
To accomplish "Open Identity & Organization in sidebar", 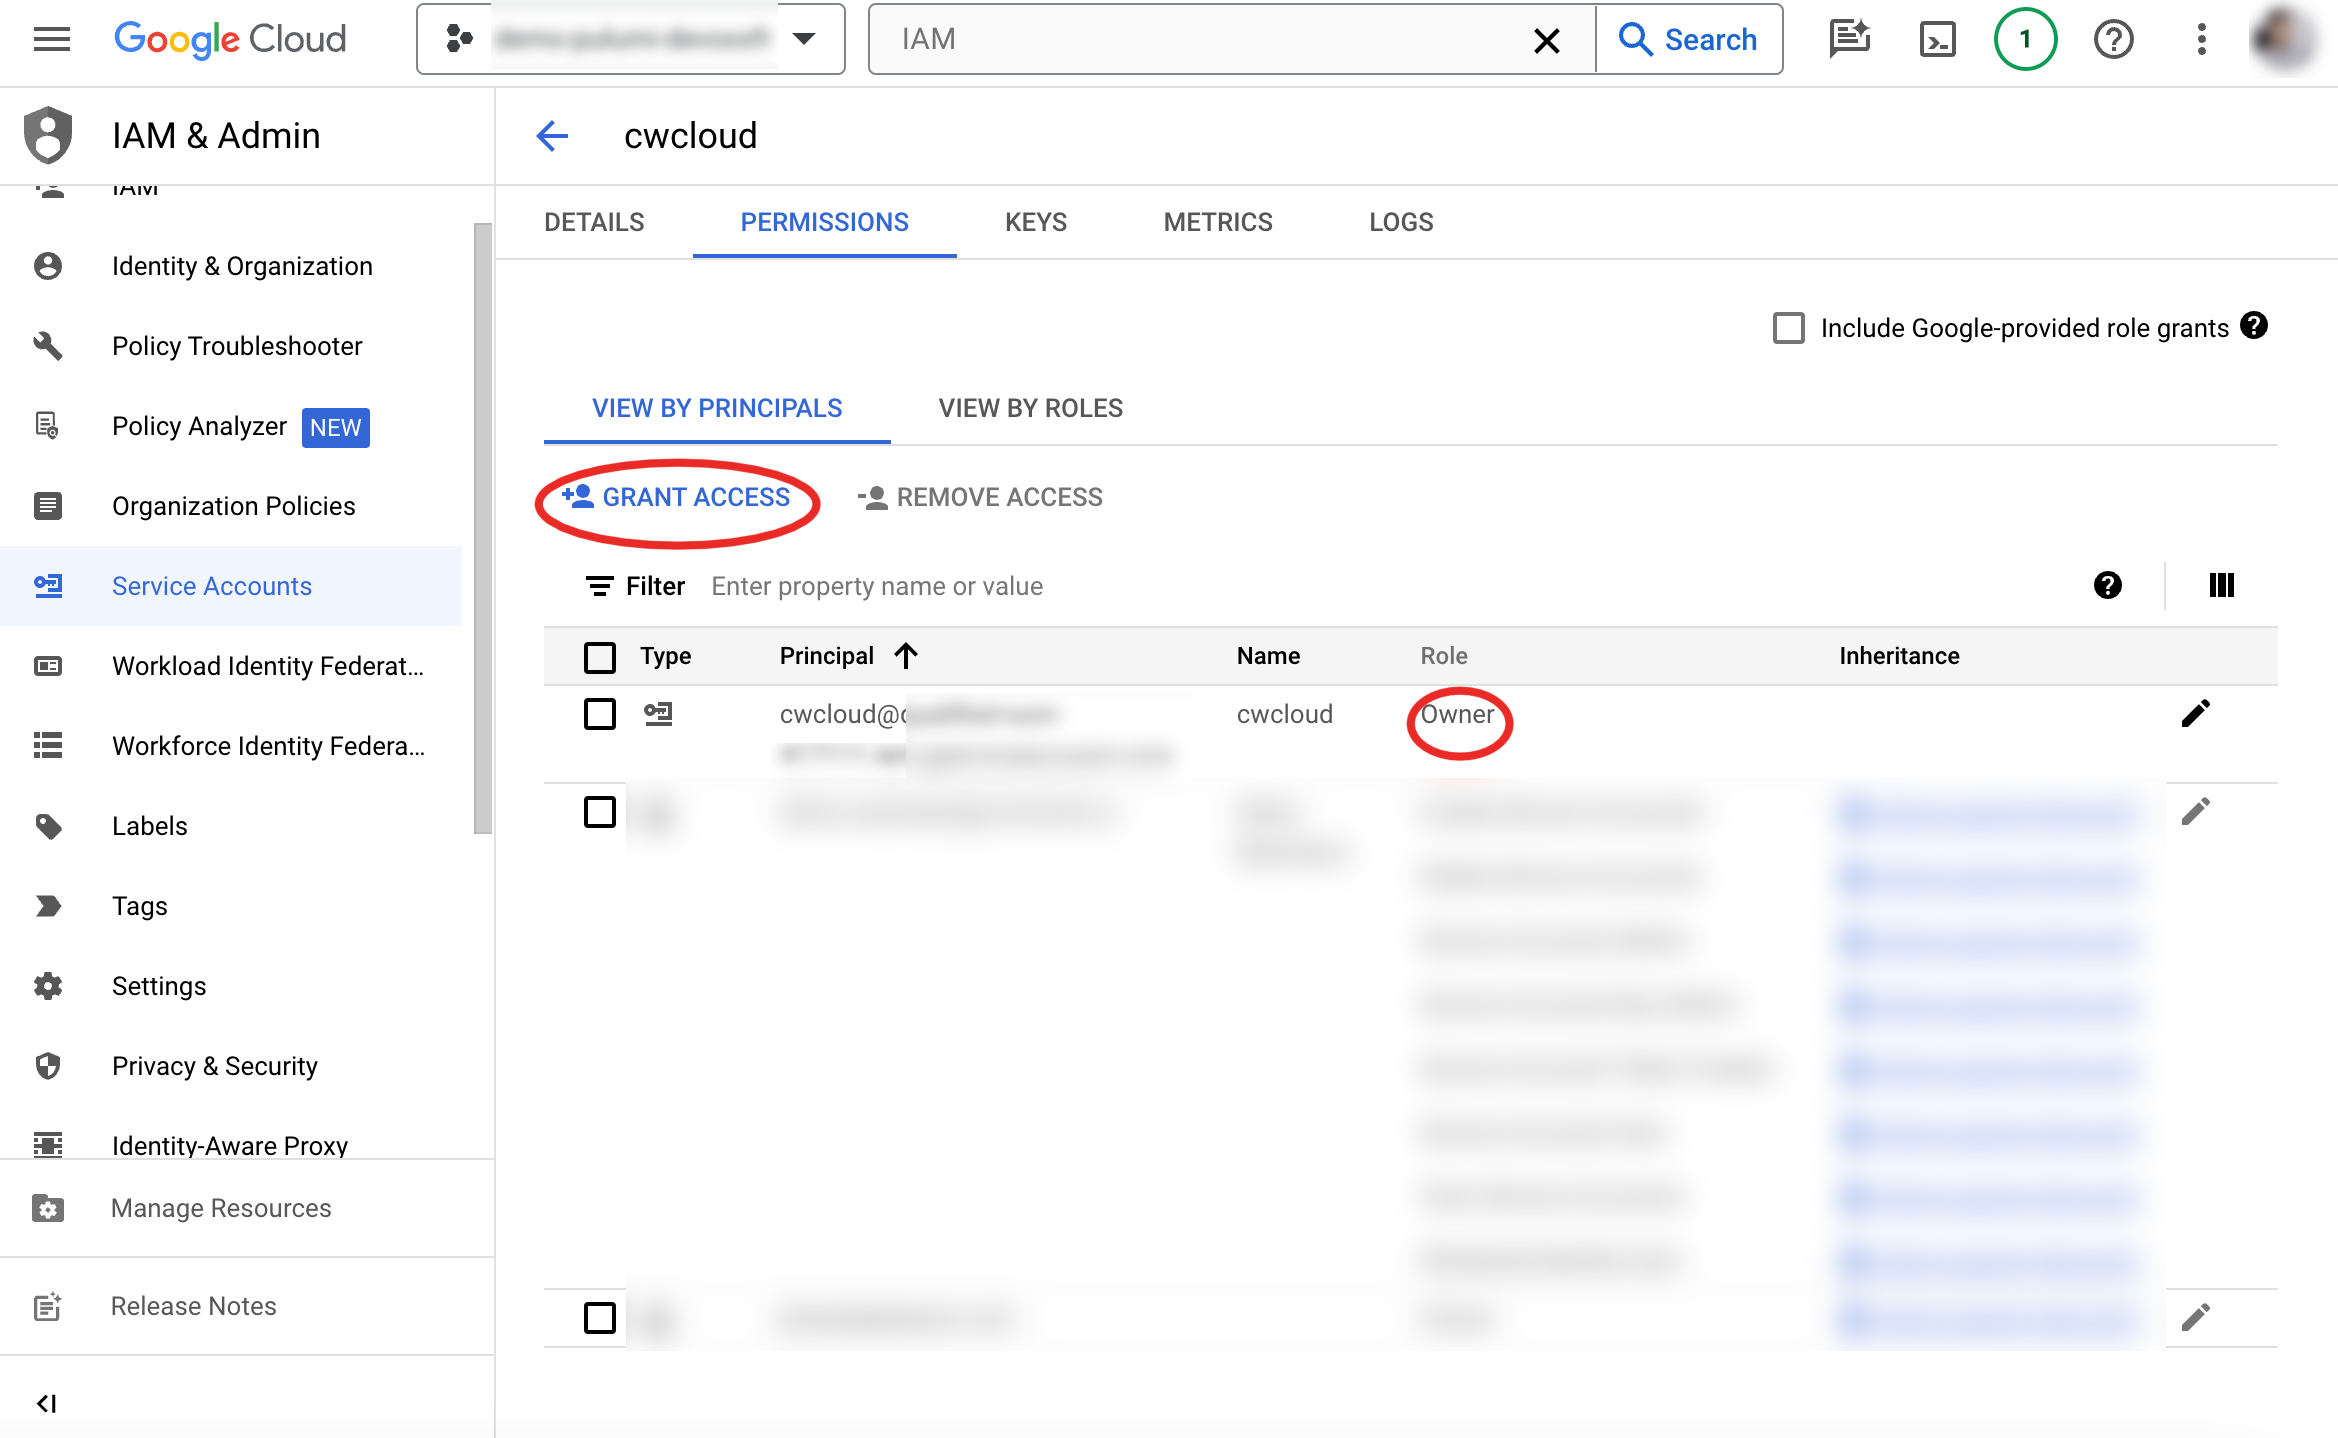I will pyautogui.click(x=232, y=266).
